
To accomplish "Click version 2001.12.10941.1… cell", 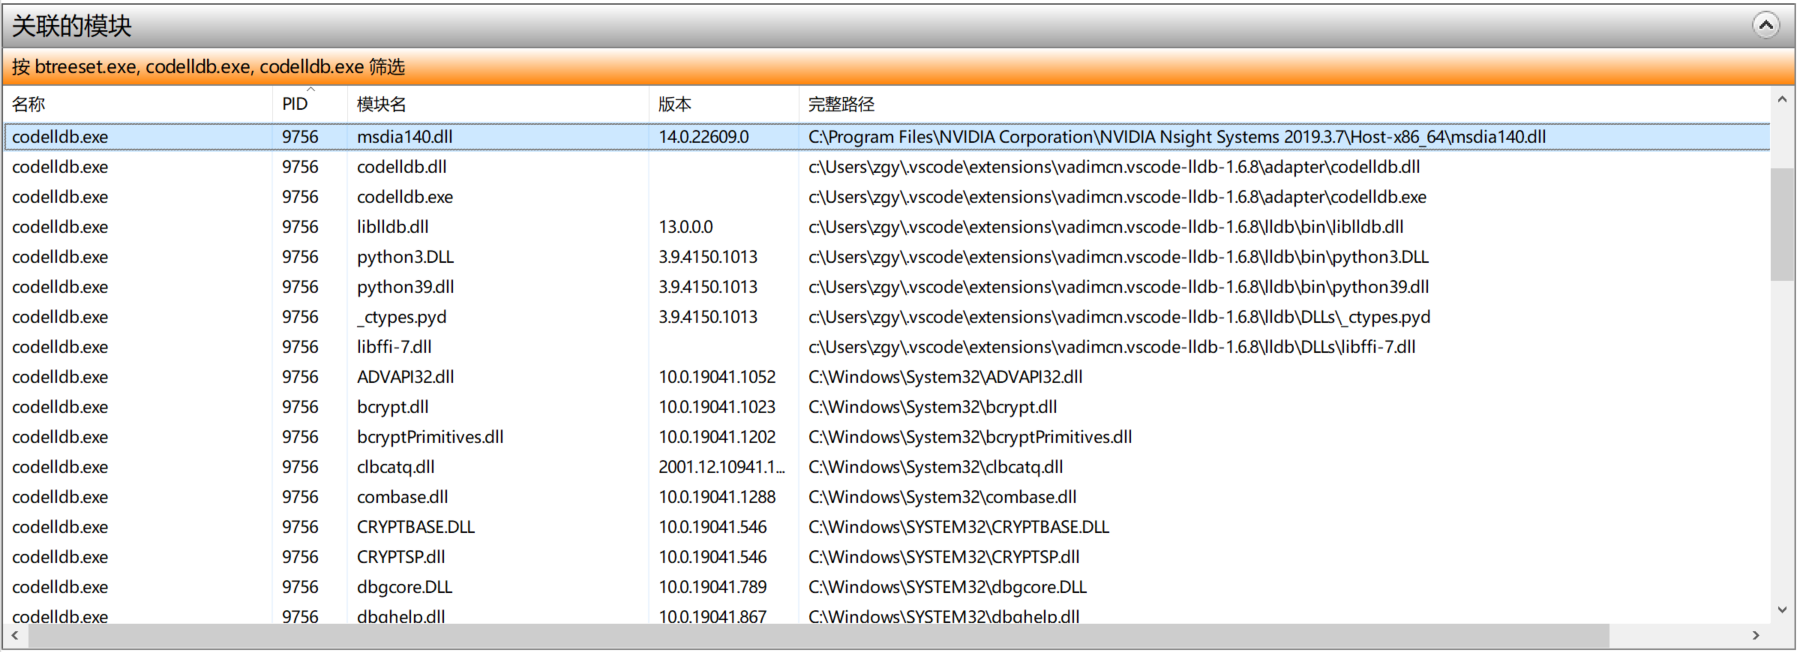I will (x=721, y=467).
